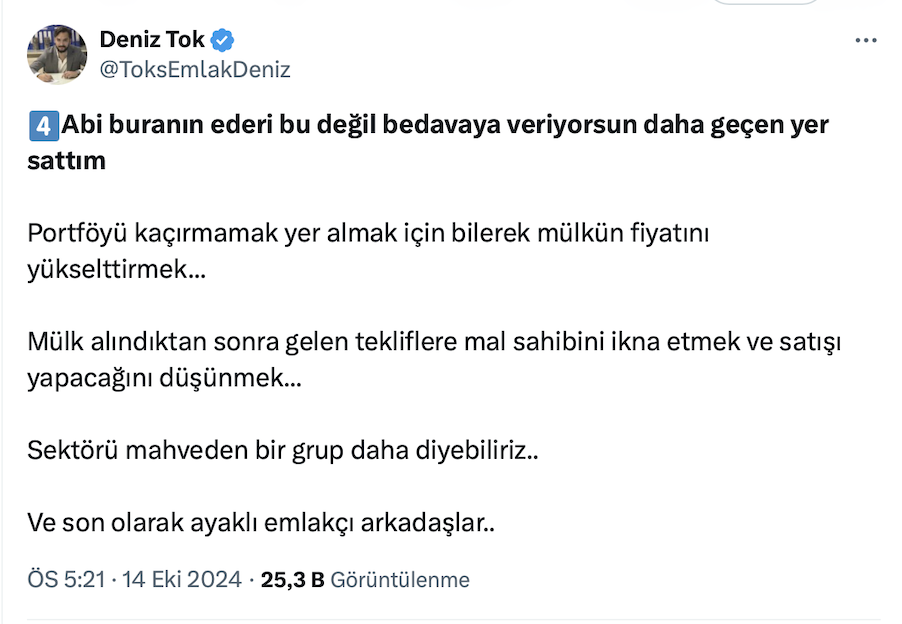902x624 pixels.
Task: Click the line starting "Portföyü kaçırmamak"
Action: [x=368, y=233]
